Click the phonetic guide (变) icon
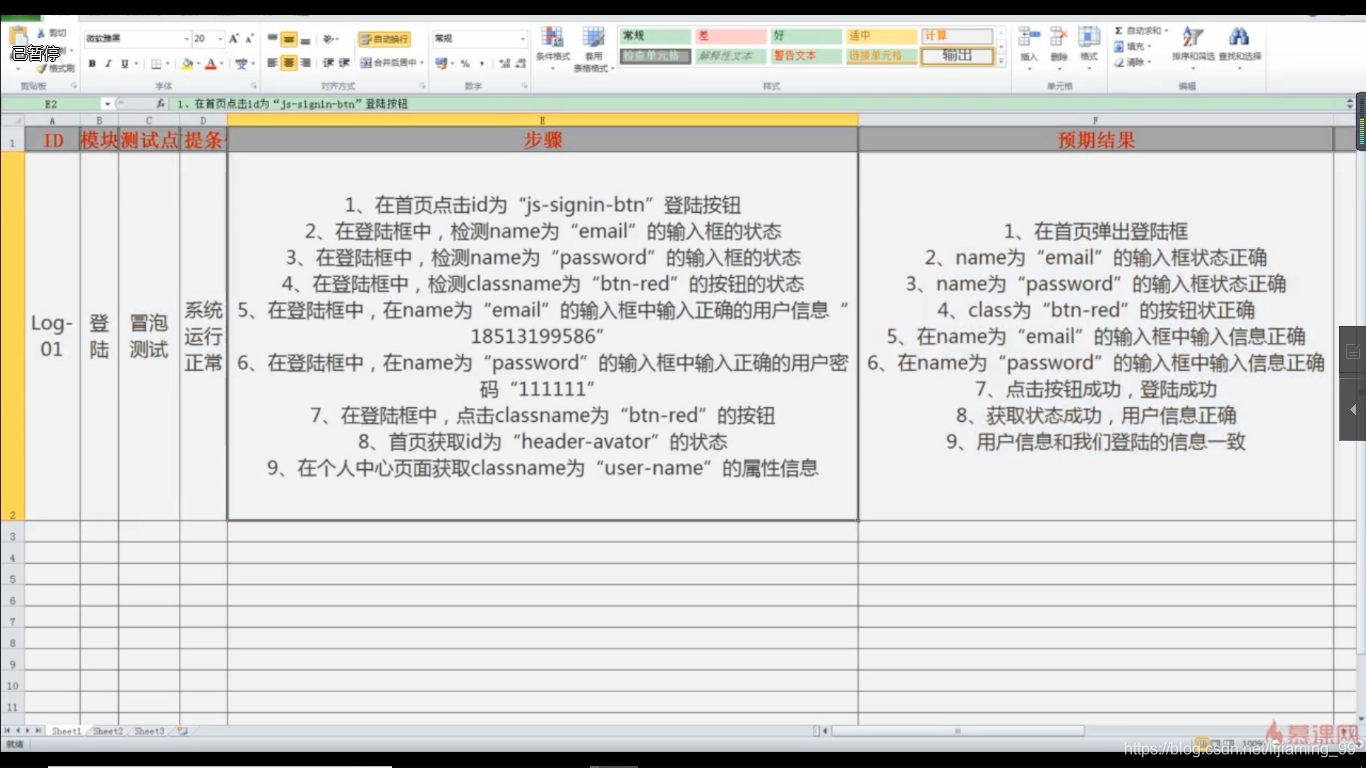This screenshot has width=1366, height=768. pos(241,64)
